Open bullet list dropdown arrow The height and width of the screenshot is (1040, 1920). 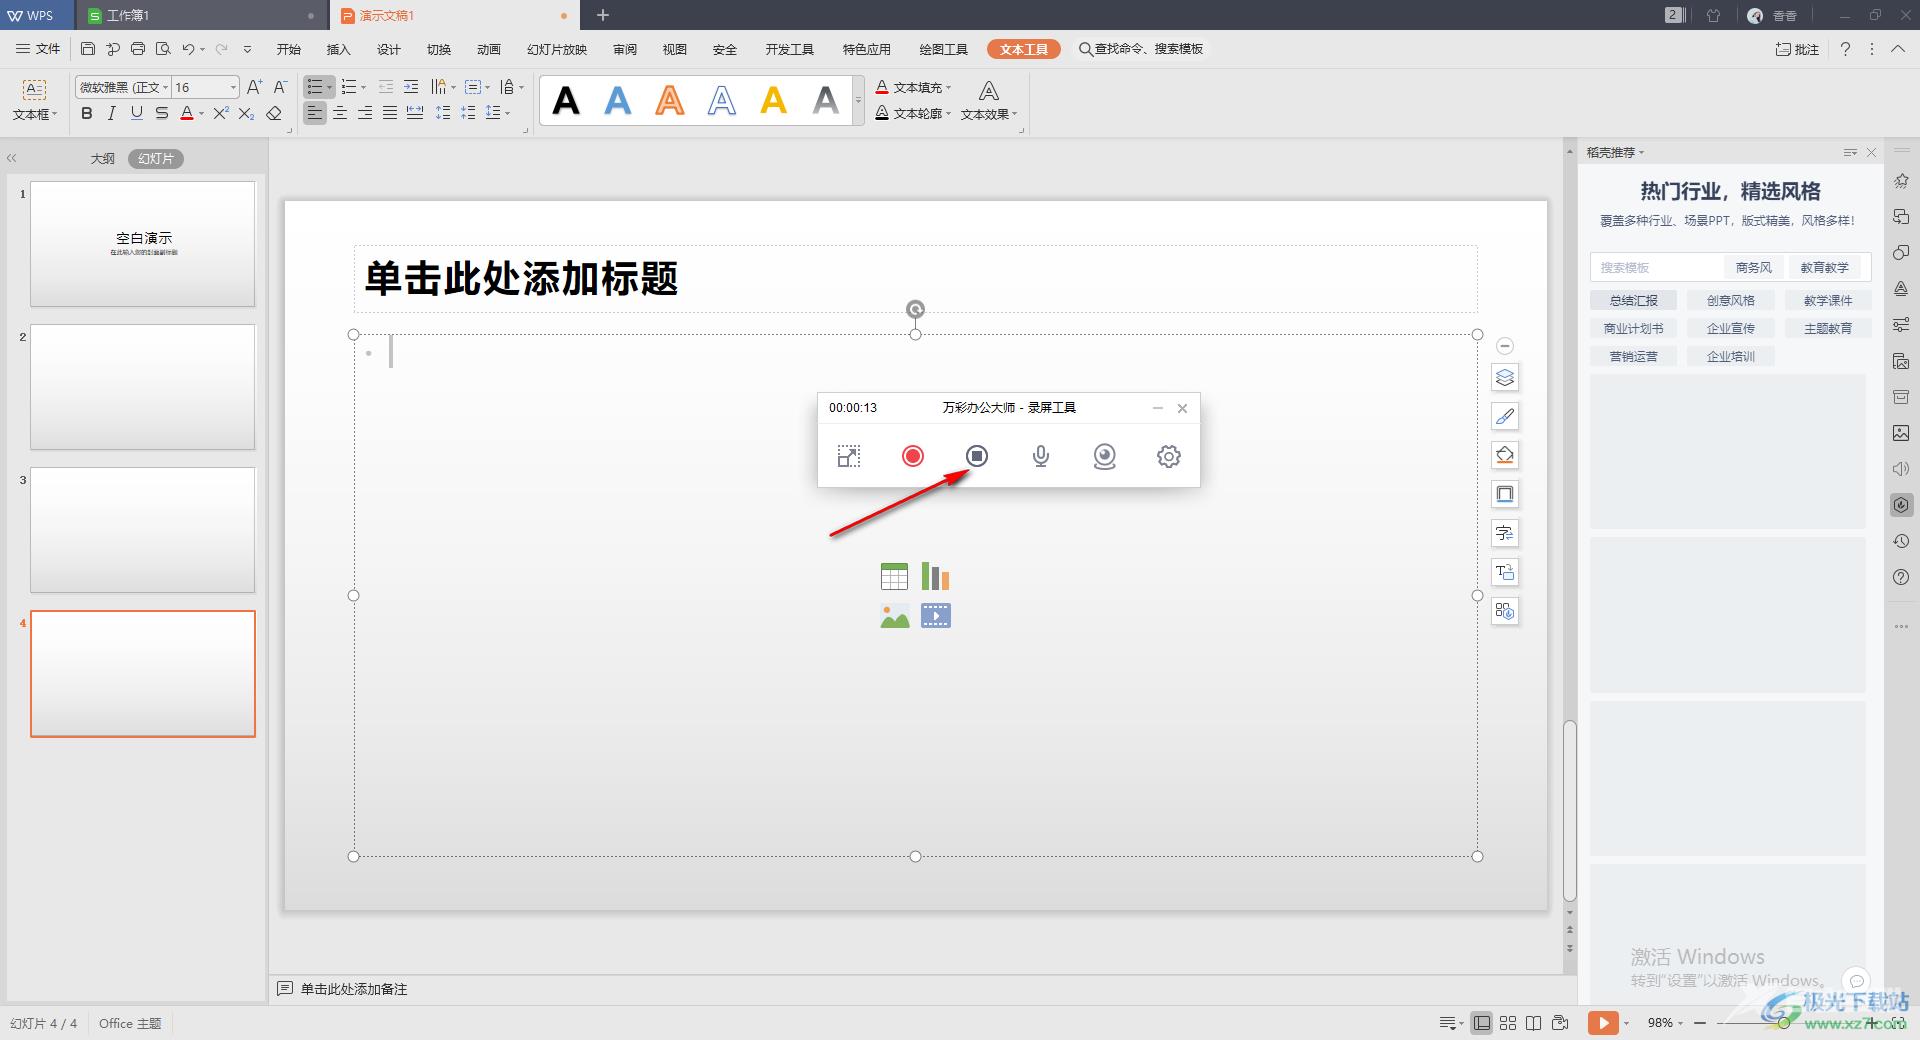click(329, 88)
